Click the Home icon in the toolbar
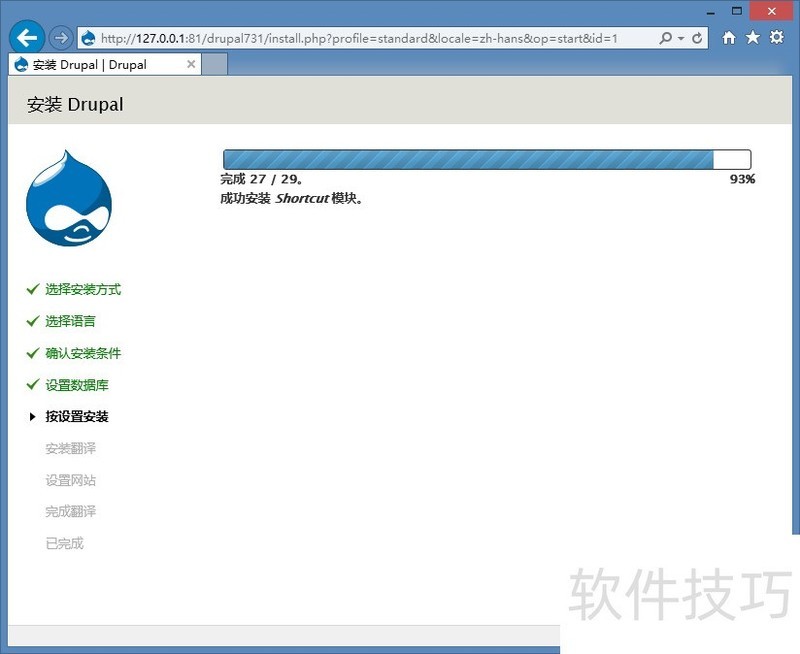The image size is (800, 654). (728, 37)
